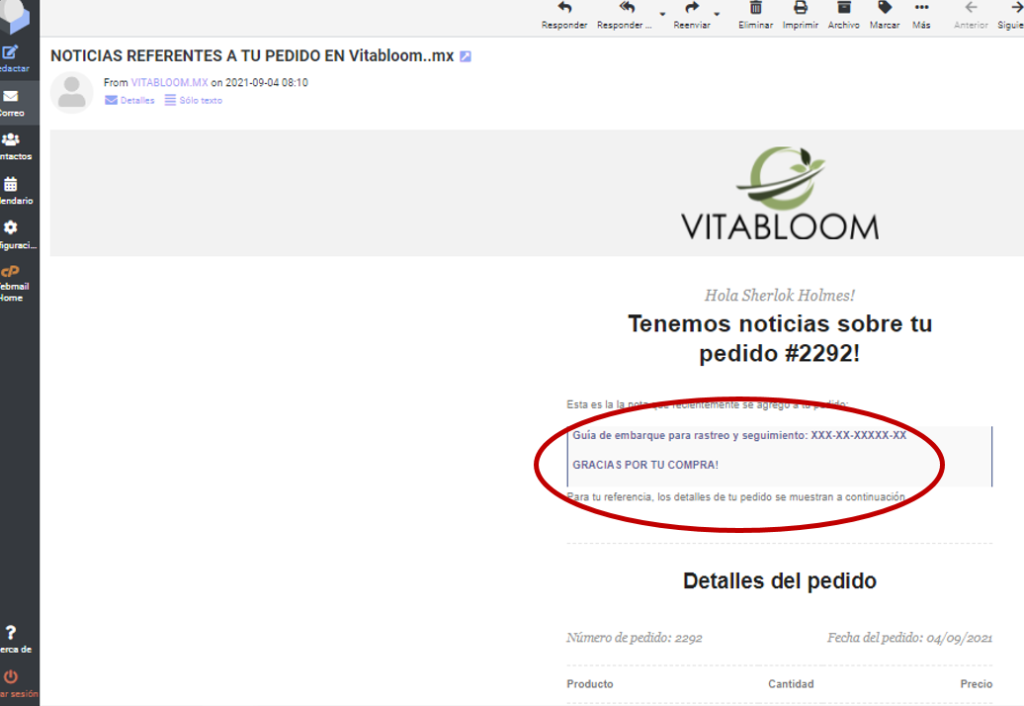Click the 'Detalles del pedido' heading
This screenshot has width=1024, height=706.
pos(780,581)
